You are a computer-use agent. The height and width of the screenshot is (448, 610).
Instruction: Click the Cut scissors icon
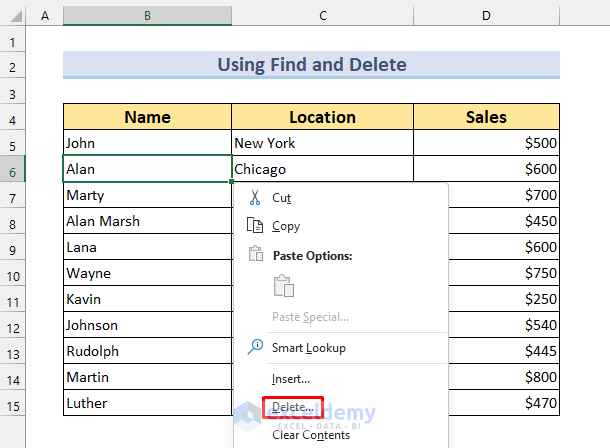(254, 198)
